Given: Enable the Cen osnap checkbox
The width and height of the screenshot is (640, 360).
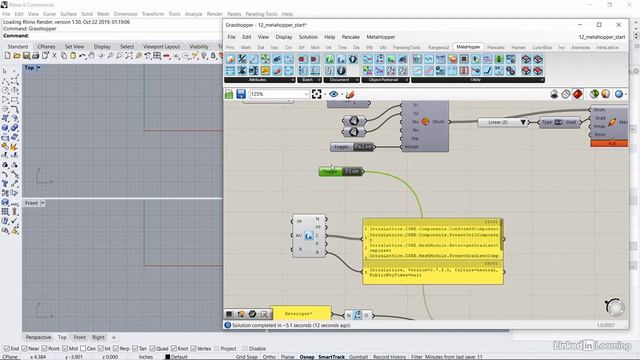Looking at the screenshot, I should 83,349.
